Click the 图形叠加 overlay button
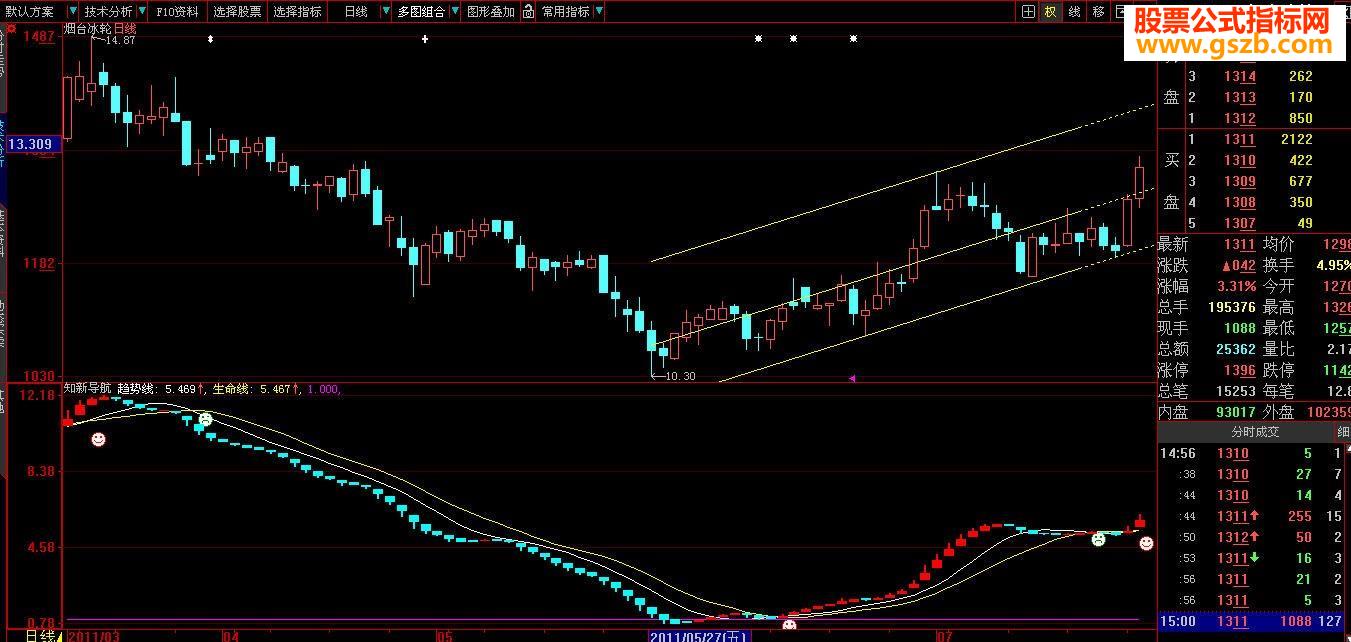 [491, 12]
